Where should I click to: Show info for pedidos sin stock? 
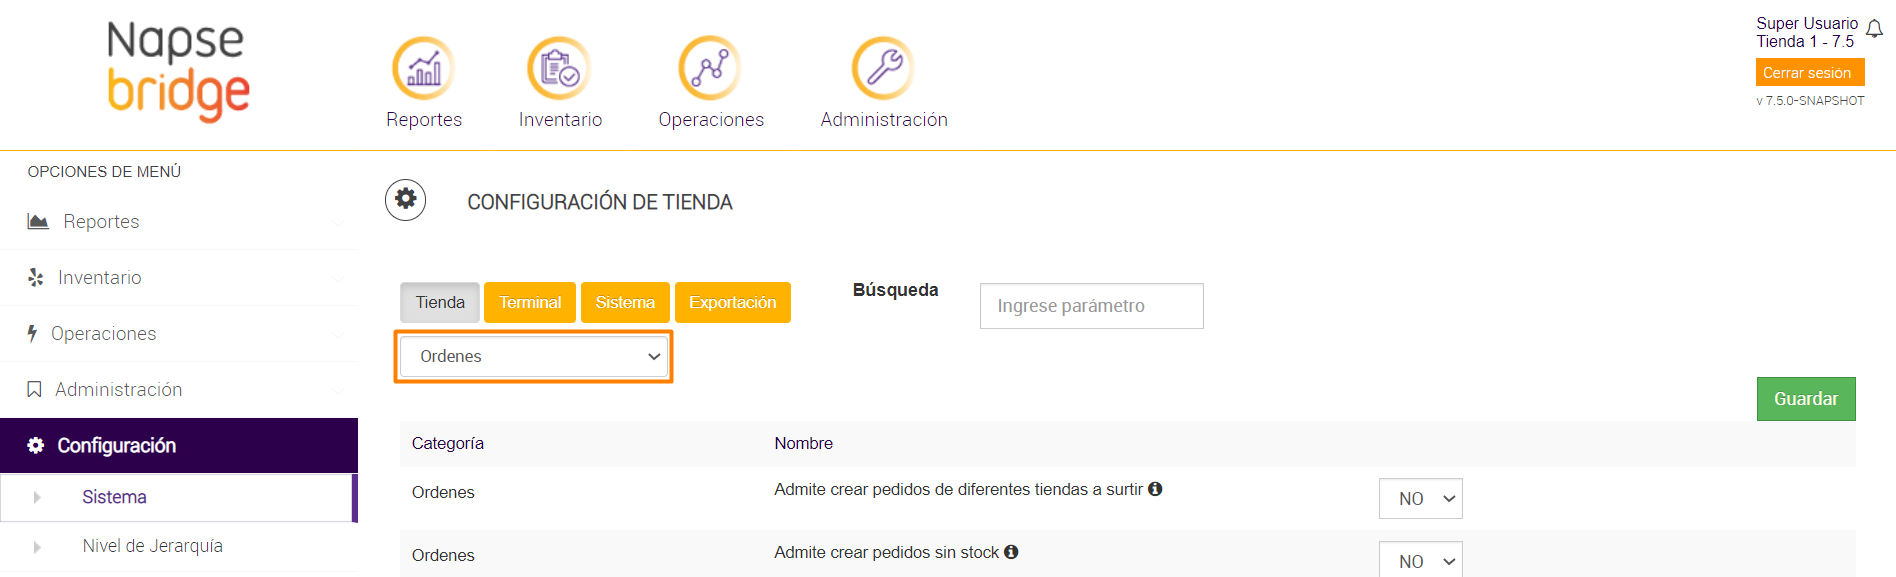click(1011, 552)
